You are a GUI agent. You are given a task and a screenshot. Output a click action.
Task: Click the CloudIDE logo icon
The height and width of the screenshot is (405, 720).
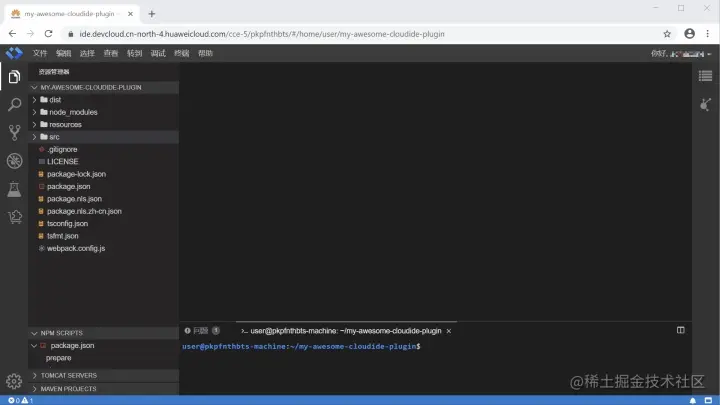click(x=14, y=53)
